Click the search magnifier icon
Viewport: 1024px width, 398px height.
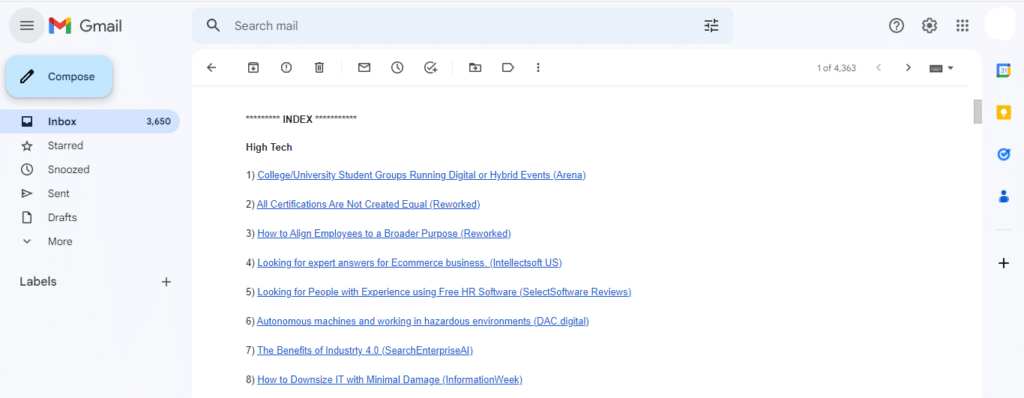point(213,25)
